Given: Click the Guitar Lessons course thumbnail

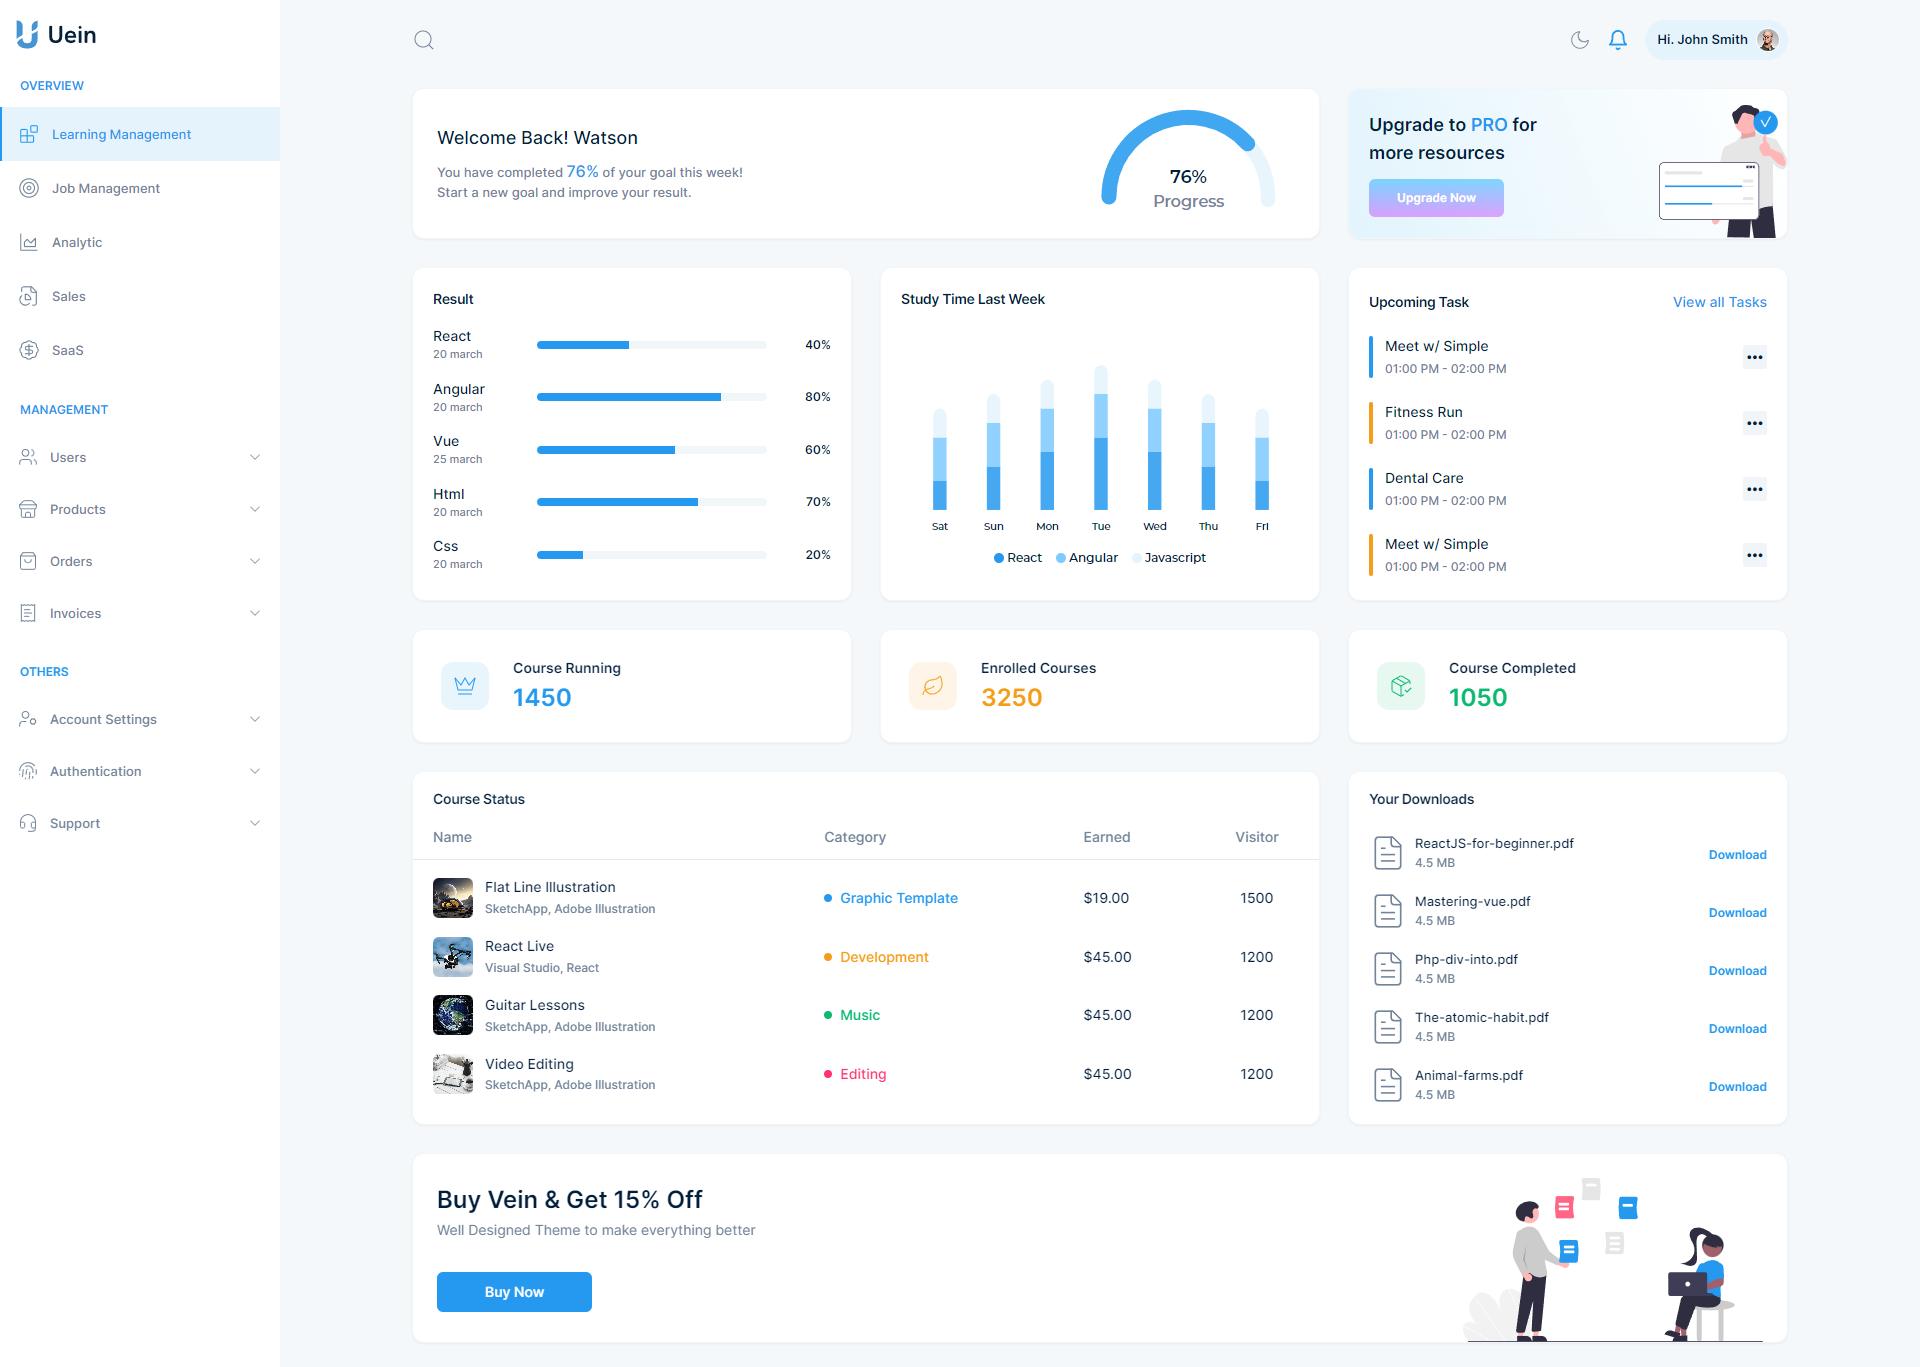Looking at the screenshot, I should [452, 1015].
